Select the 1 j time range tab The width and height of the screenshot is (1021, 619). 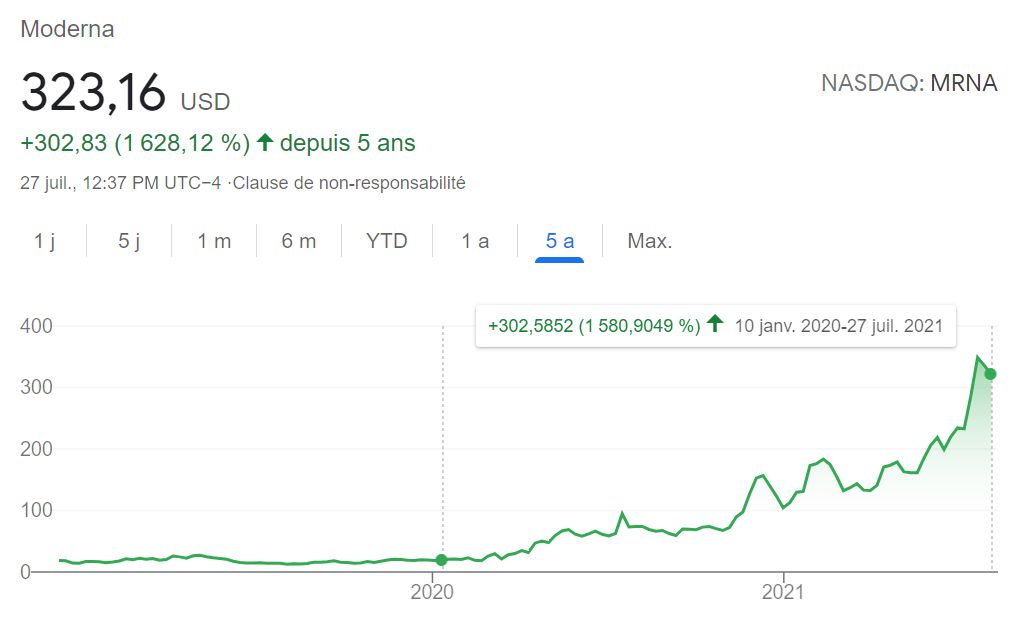[x=44, y=241]
